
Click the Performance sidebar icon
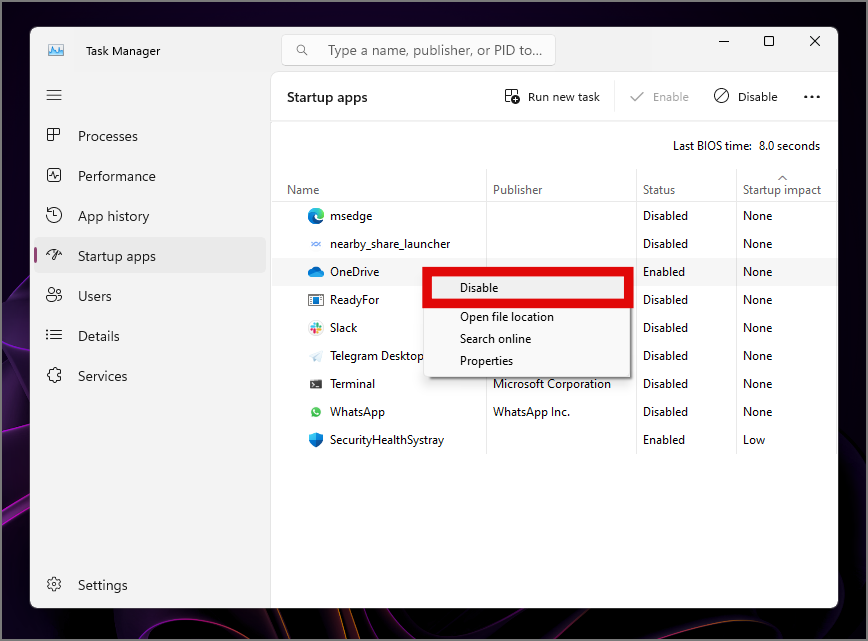pos(54,175)
